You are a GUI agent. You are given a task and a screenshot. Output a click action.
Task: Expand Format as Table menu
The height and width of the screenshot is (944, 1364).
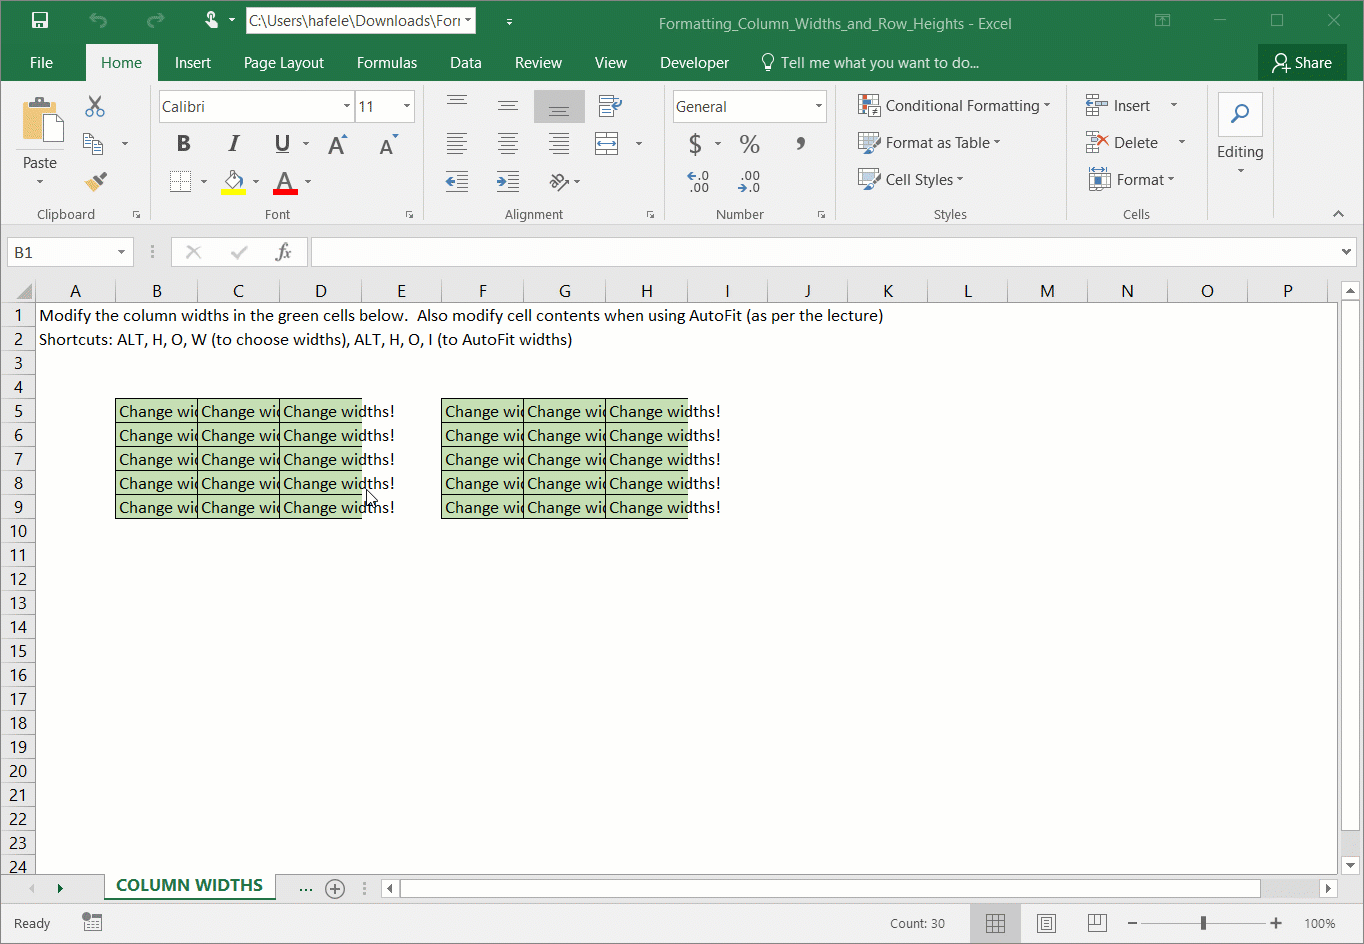(x=929, y=143)
